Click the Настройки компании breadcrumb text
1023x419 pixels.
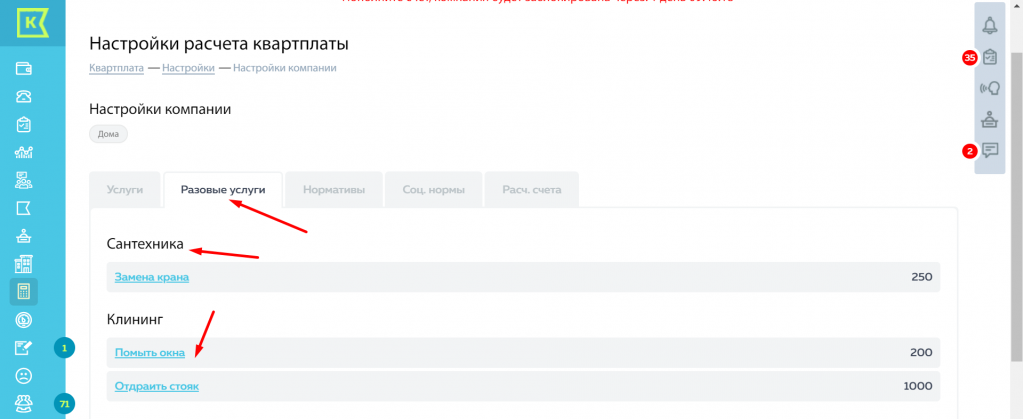point(285,68)
